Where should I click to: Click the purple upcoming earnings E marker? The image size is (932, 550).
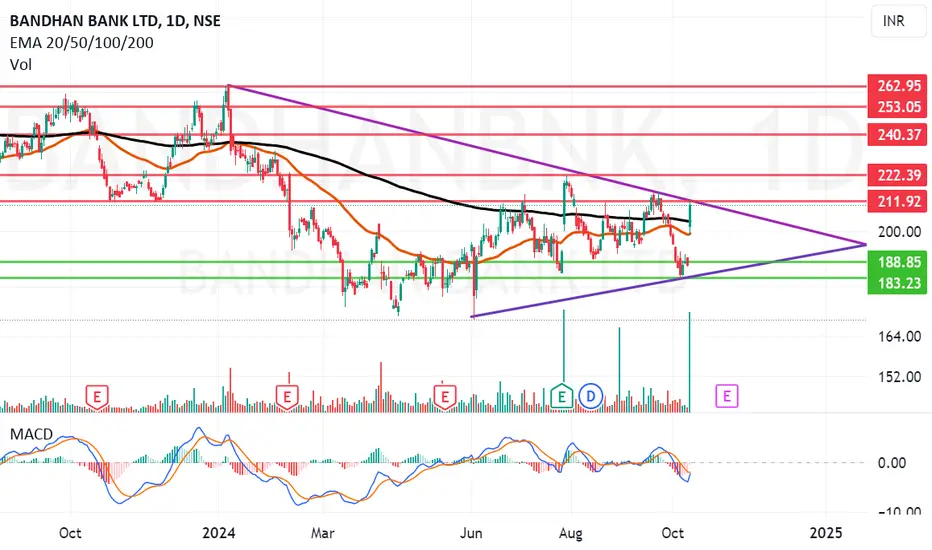pos(726,395)
